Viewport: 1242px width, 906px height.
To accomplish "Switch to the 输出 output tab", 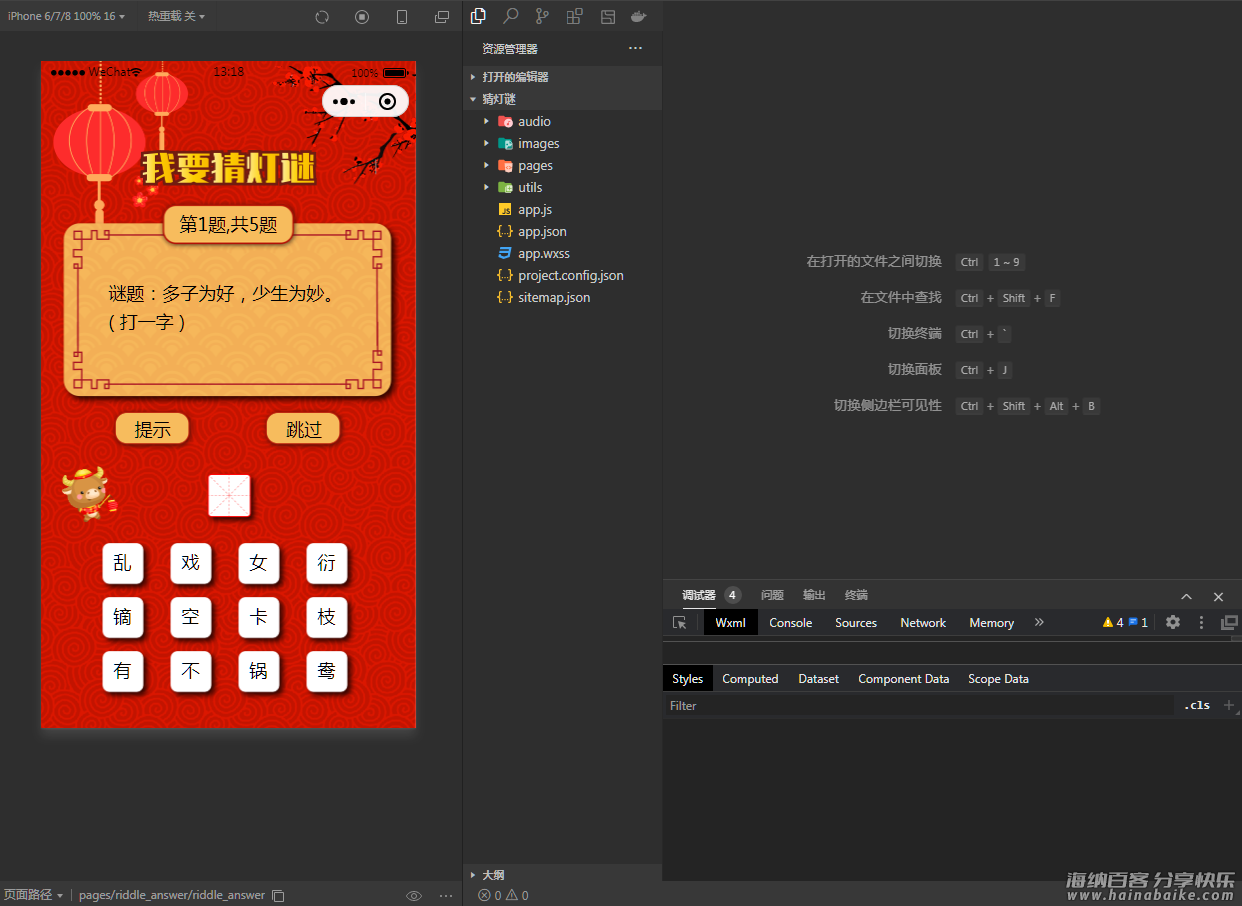I will pyautogui.click(x=814, y=595).
